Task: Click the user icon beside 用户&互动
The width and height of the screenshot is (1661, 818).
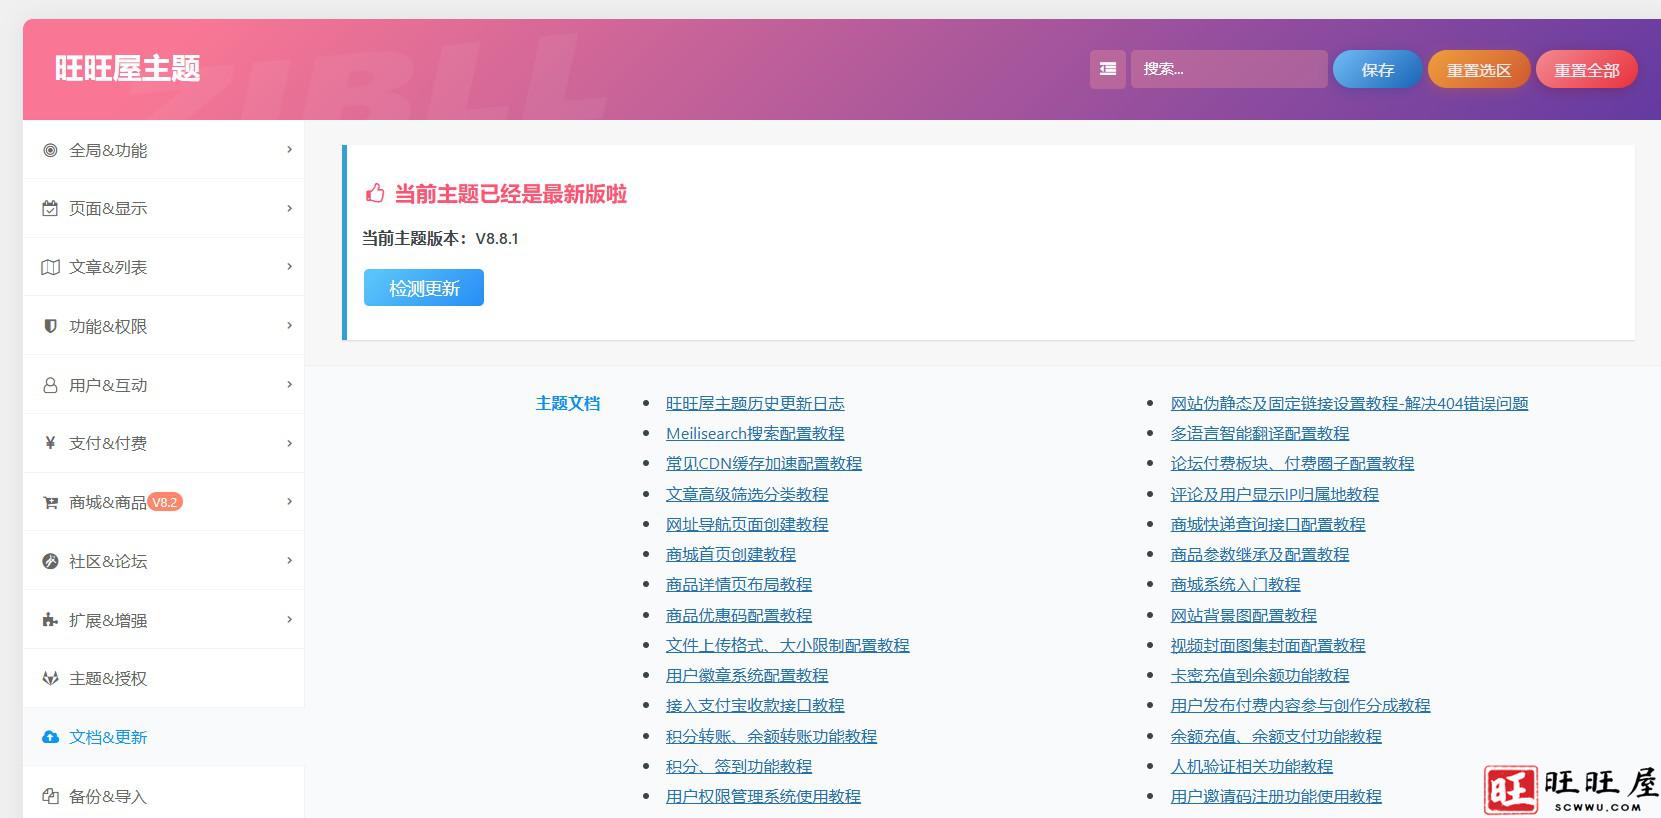Action: click(50, 385)
